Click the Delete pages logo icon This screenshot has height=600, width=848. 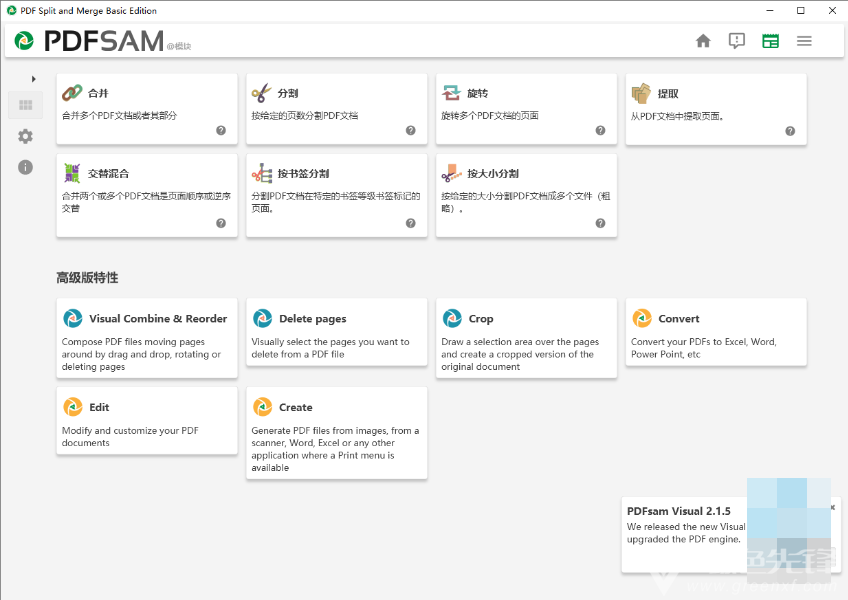(x=263, y=318)
